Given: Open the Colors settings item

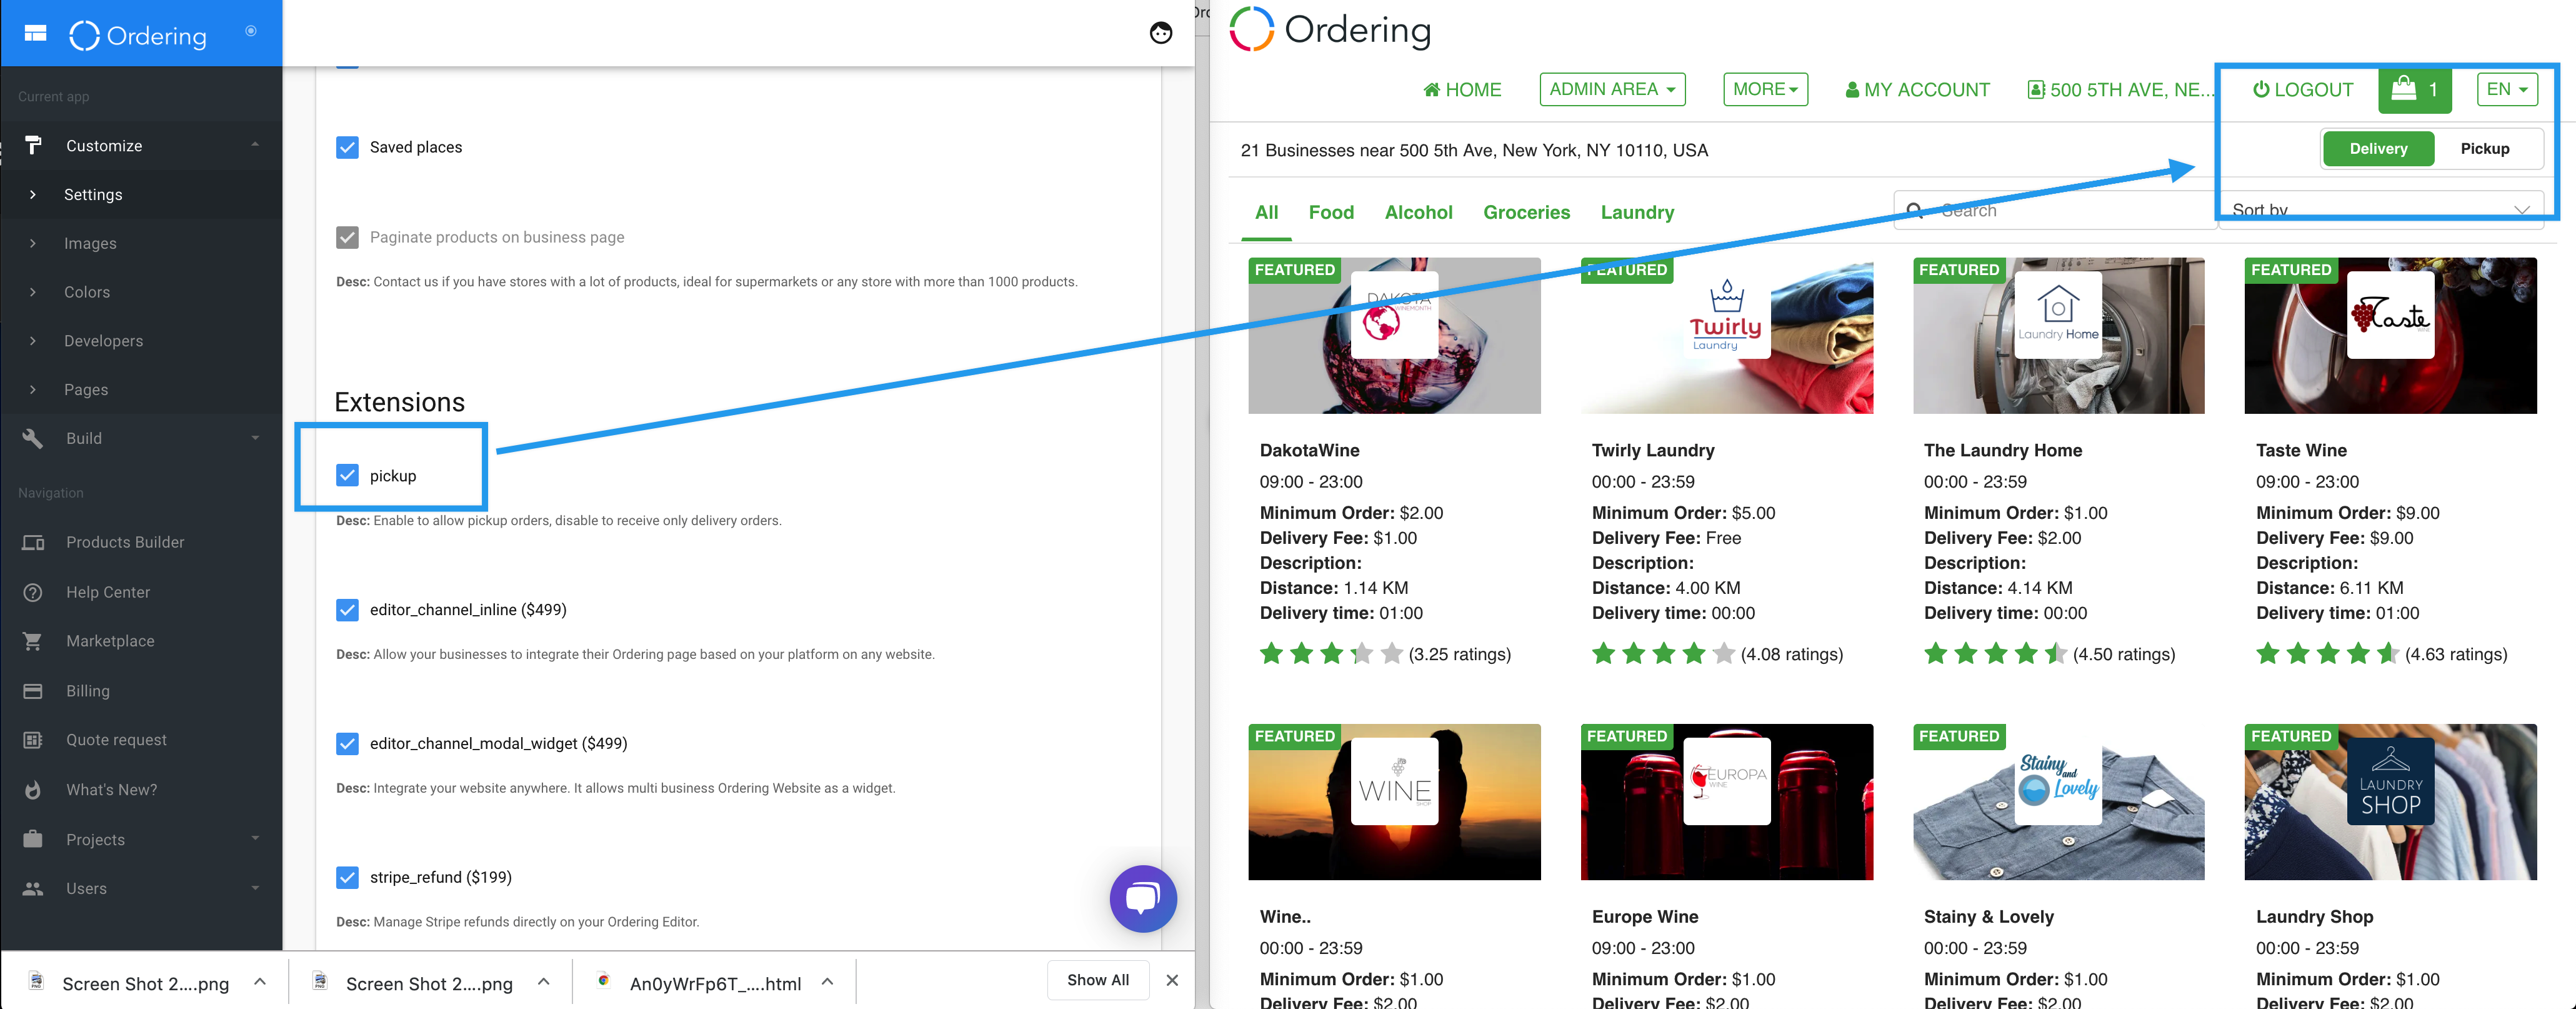Looking at the screenshot, I should (x=87, y=292).
